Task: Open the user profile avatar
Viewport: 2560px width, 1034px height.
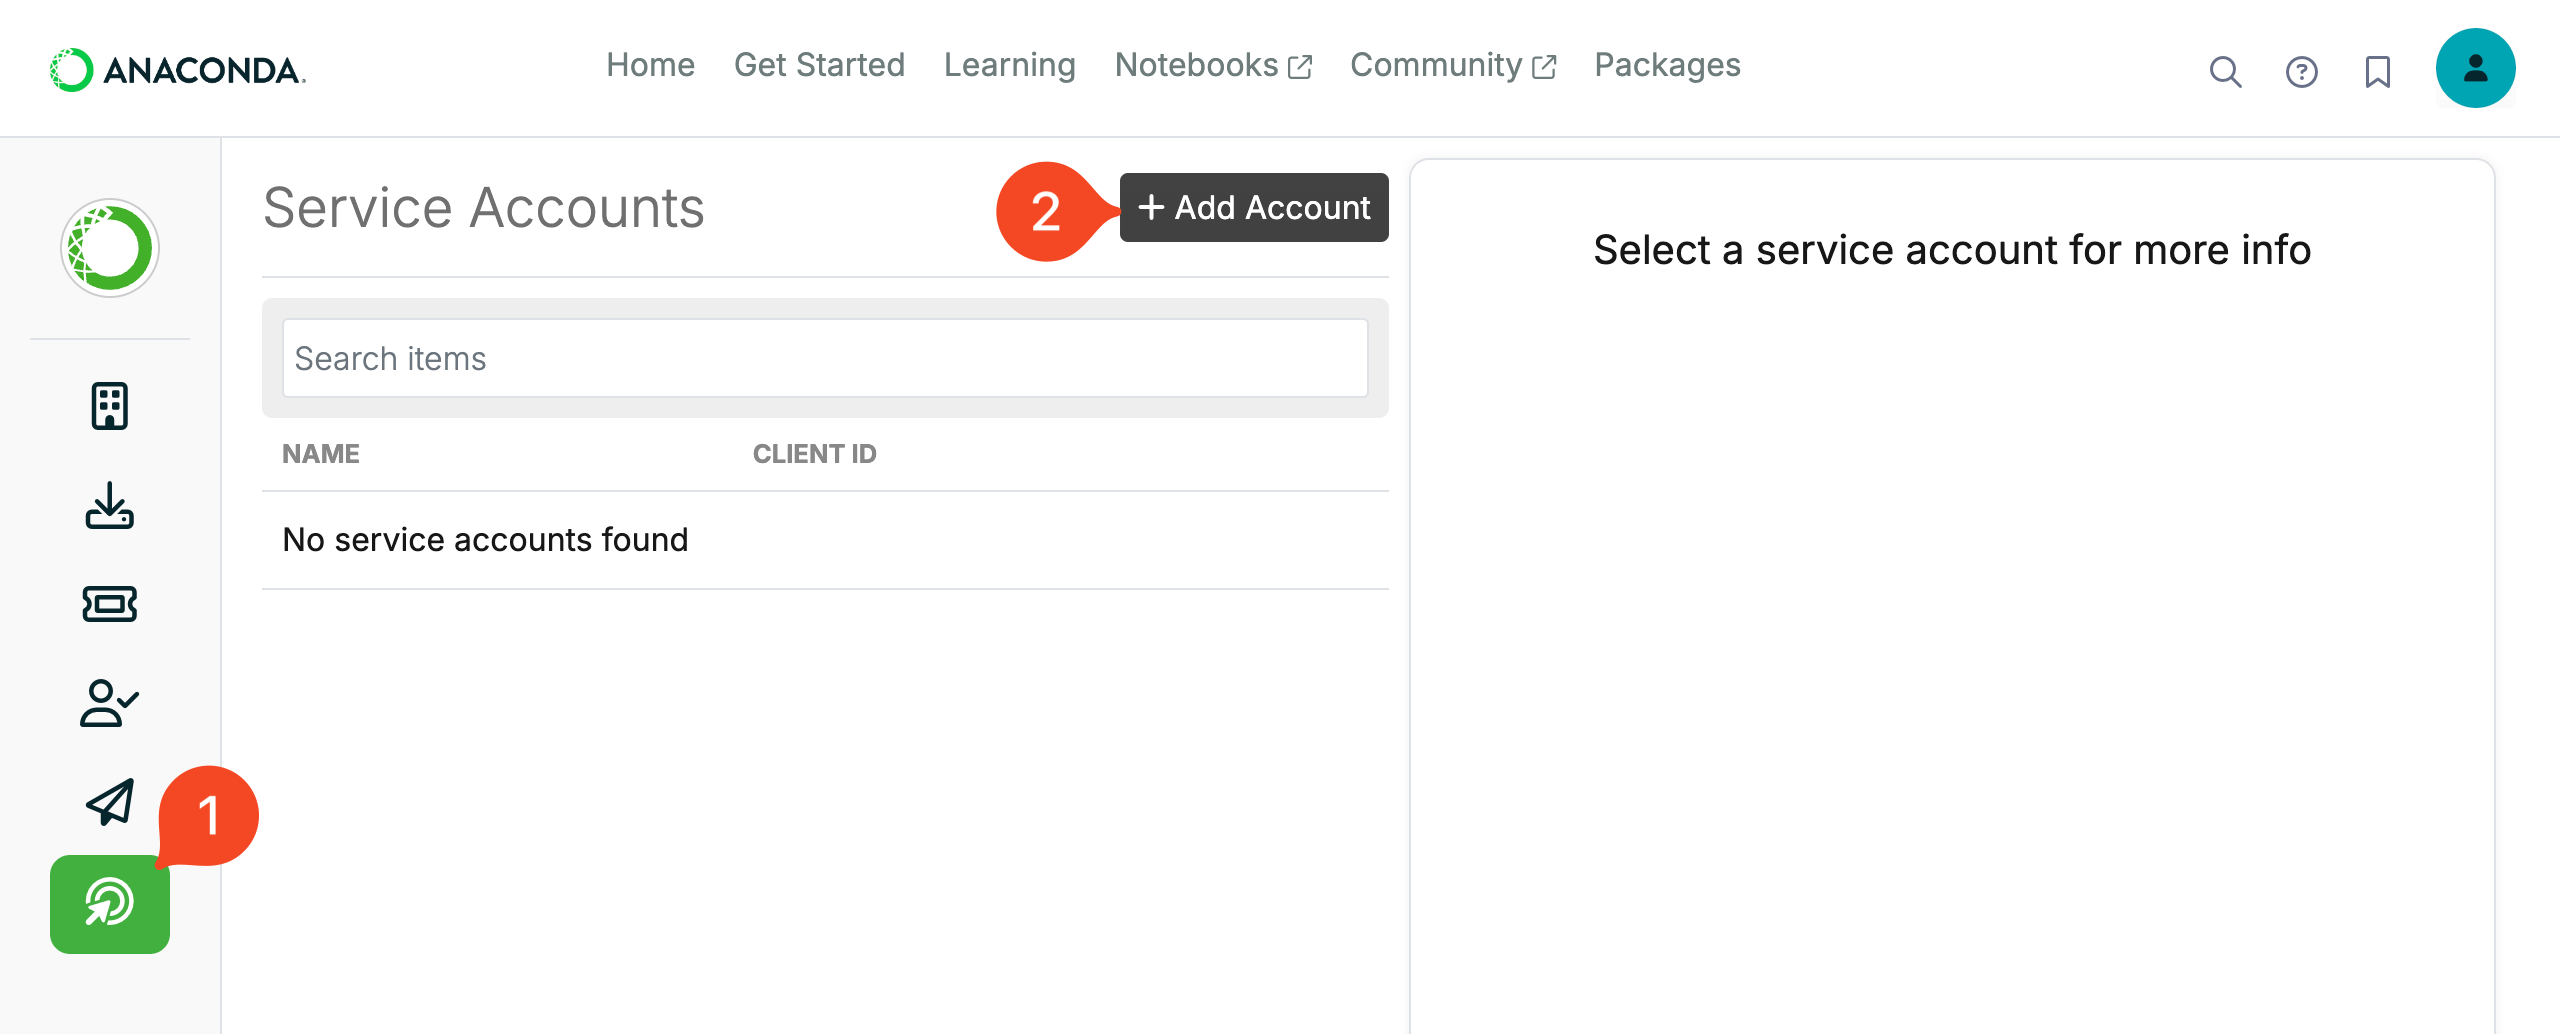Action: coord(2475,68)
